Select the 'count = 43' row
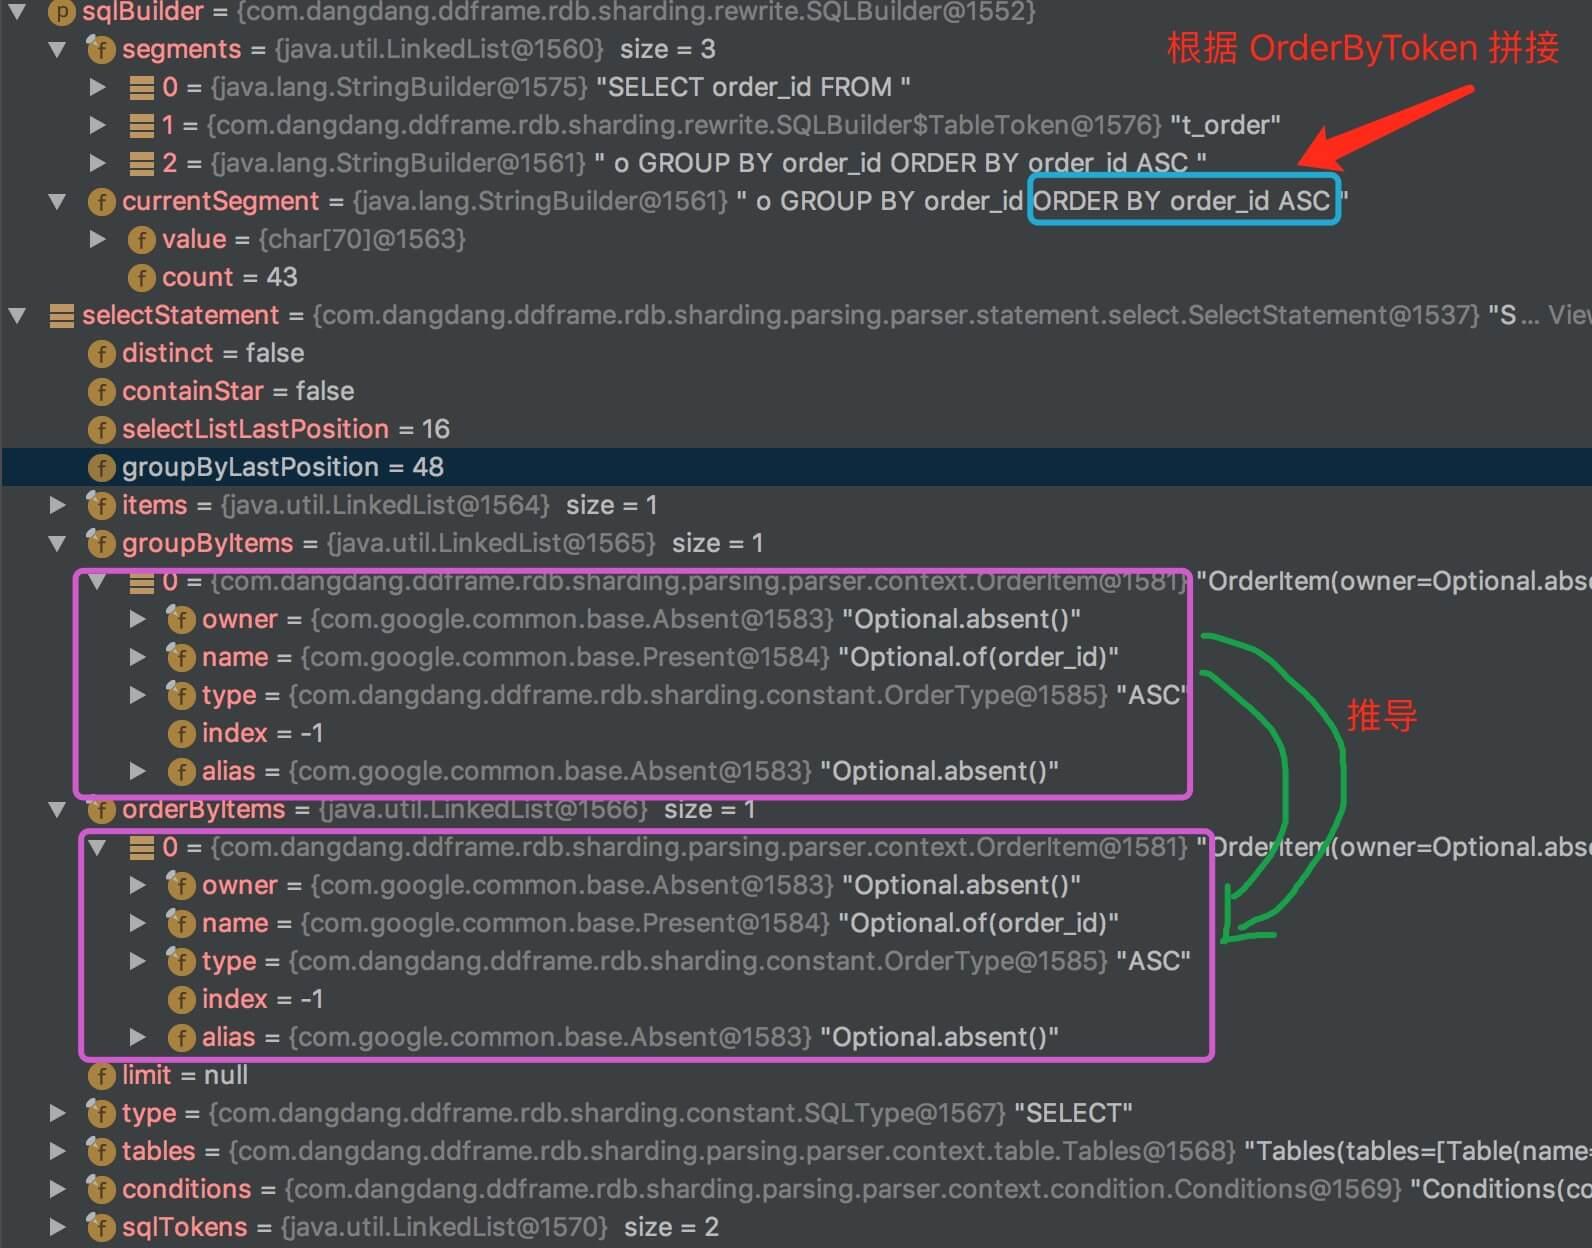1592x1248 pixels. (x=796, y=277)
